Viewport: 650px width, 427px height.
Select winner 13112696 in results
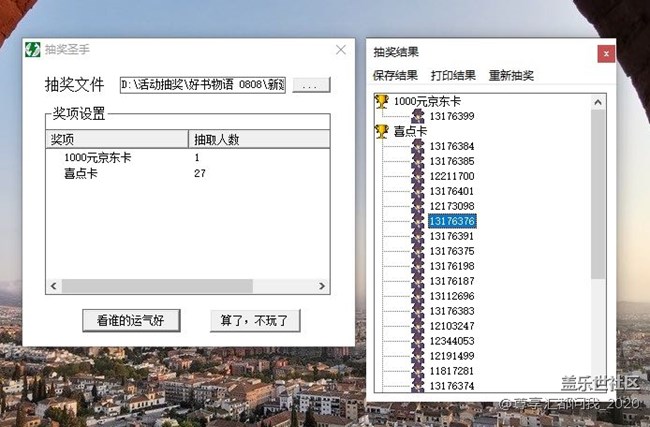click(x=452, y=296)
